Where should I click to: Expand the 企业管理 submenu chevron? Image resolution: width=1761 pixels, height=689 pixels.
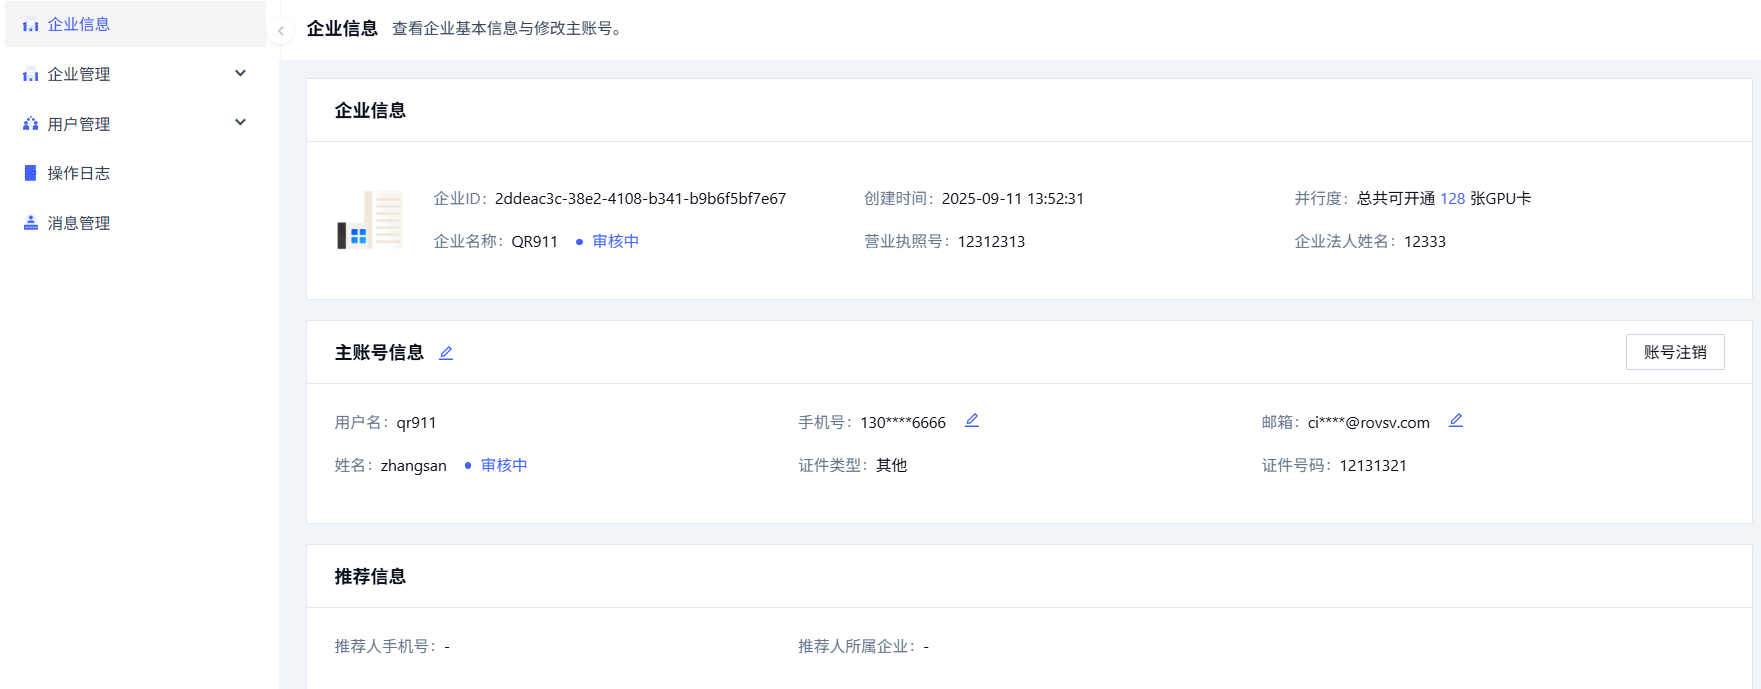coord(240,73)
